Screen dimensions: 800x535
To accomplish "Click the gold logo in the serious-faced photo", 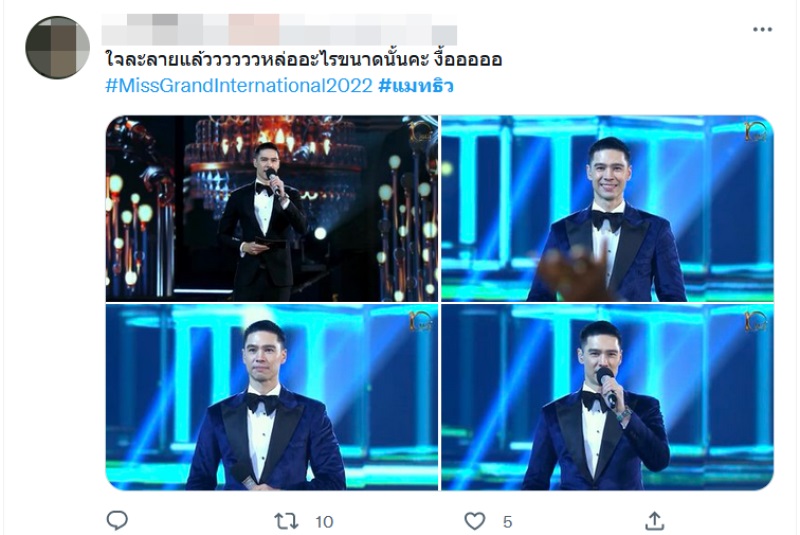I will (420, 321).
